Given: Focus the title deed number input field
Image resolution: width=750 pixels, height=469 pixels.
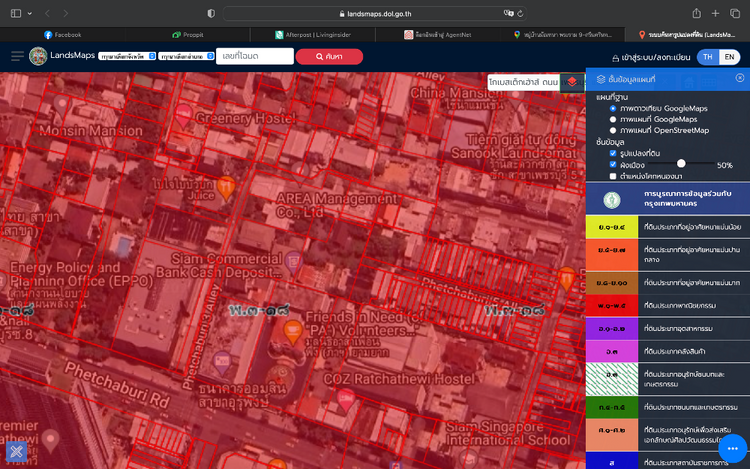Looking at the screenshot, I should [x=254, y=56].
